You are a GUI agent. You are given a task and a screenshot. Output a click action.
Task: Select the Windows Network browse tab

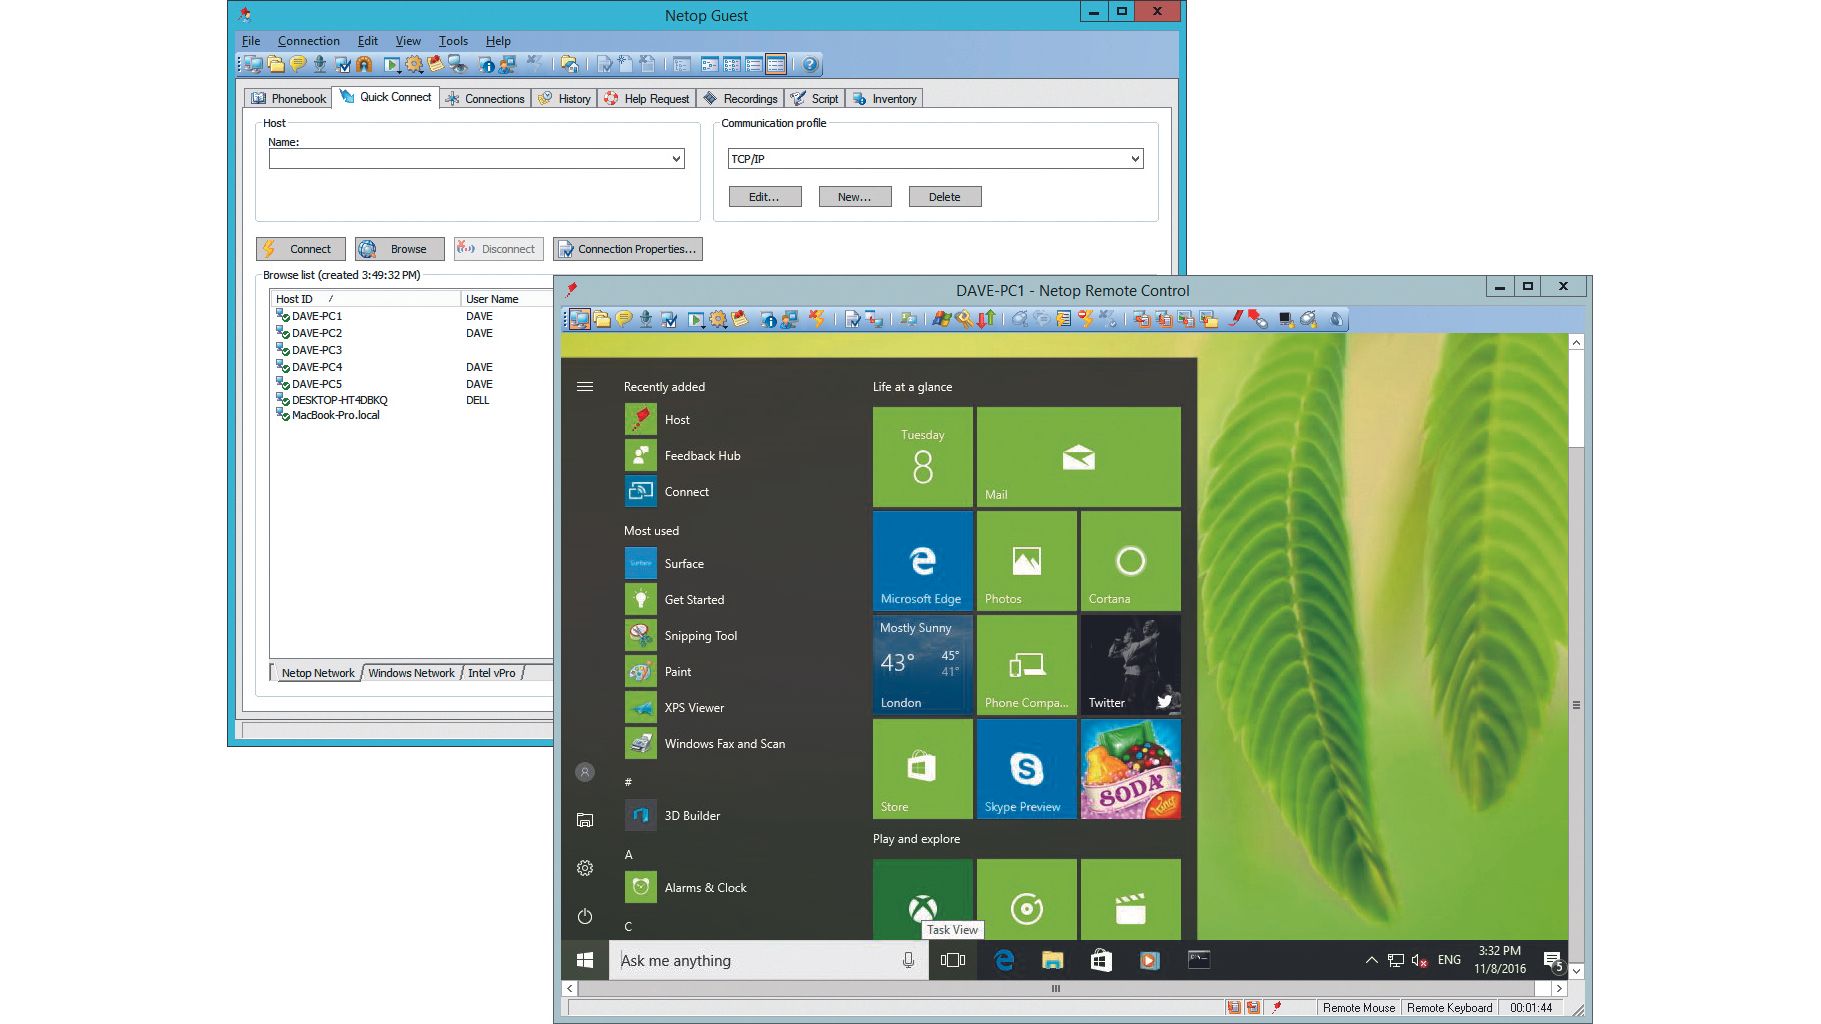tap(411, 673)
